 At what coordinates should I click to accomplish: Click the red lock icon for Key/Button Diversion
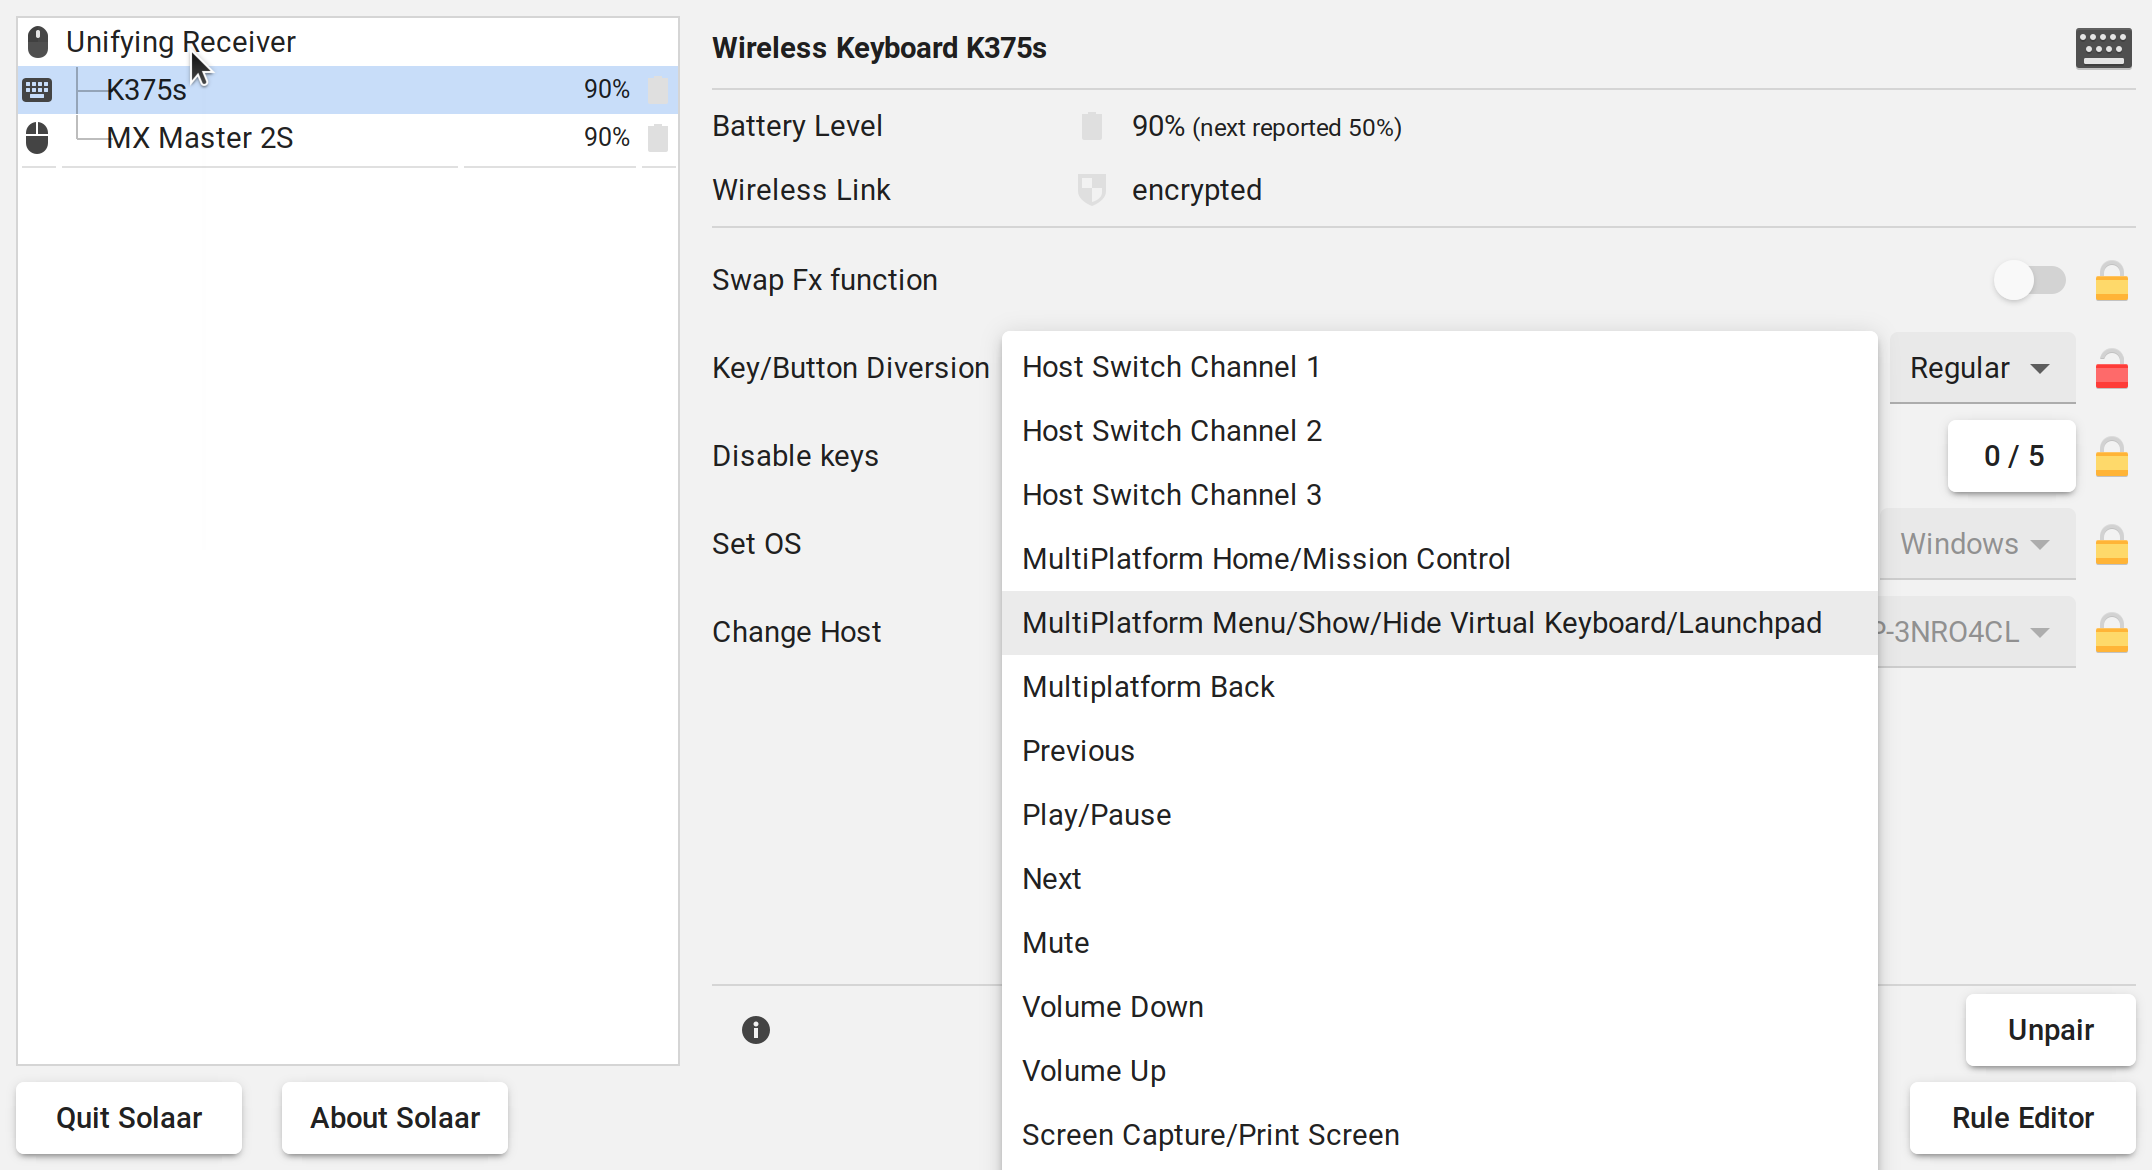point(2112,369)
